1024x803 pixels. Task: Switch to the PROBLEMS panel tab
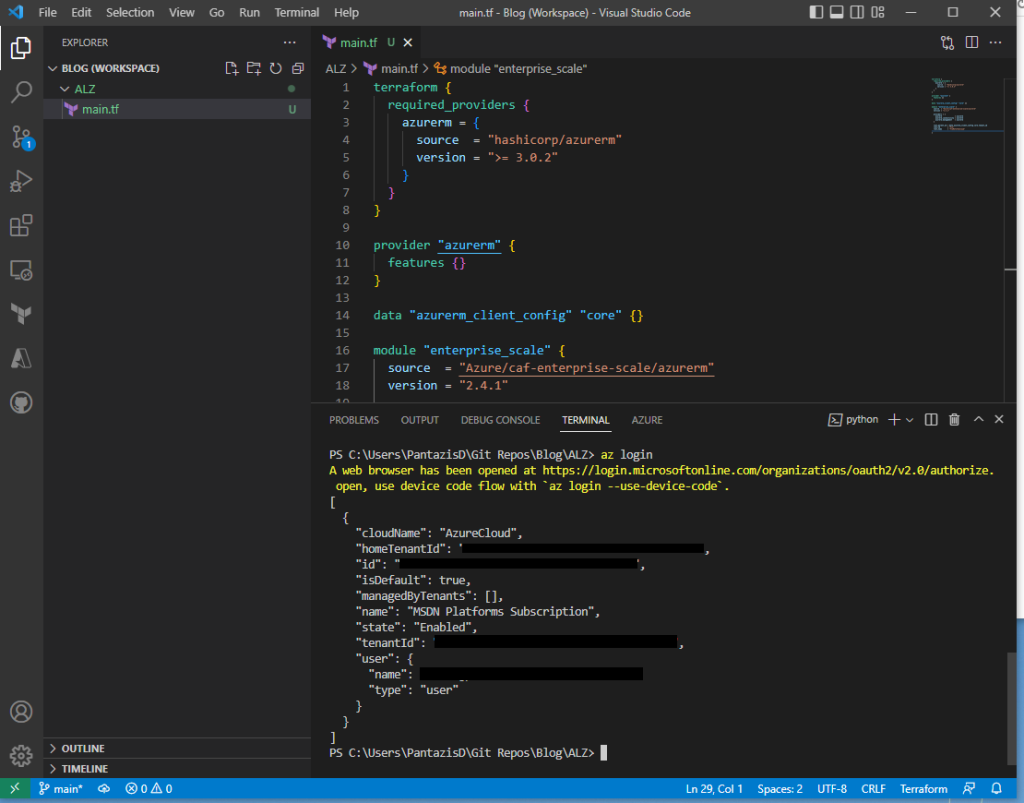coord(354,420)
